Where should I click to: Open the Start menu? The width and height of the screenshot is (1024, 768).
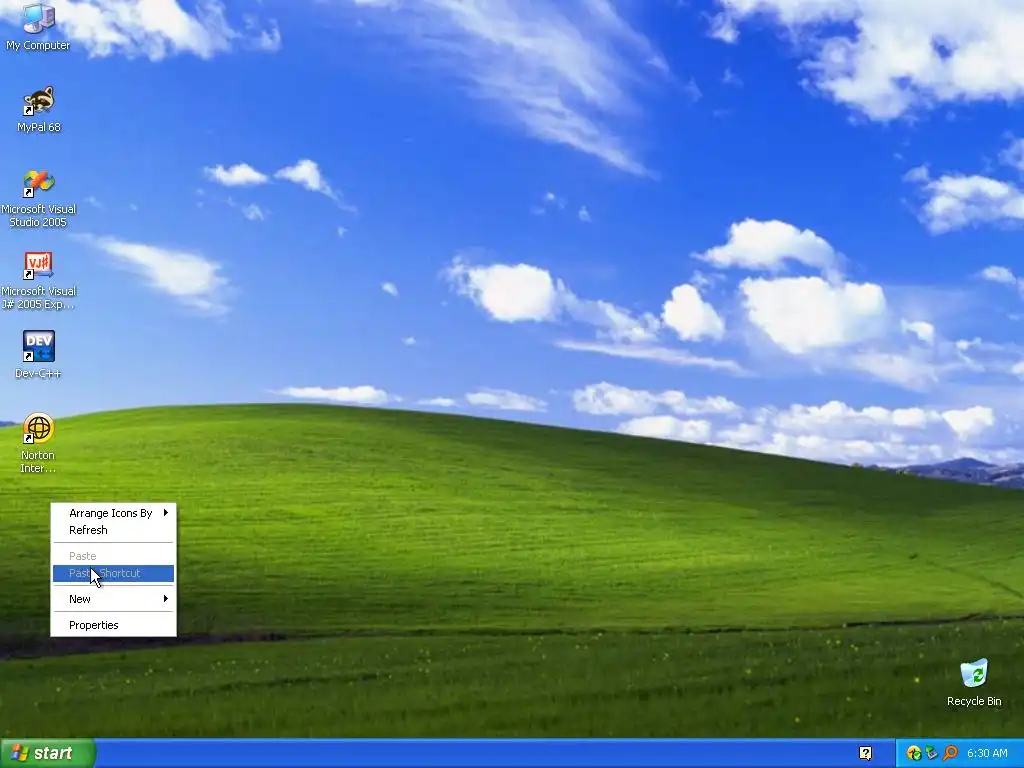pos(48,753)
